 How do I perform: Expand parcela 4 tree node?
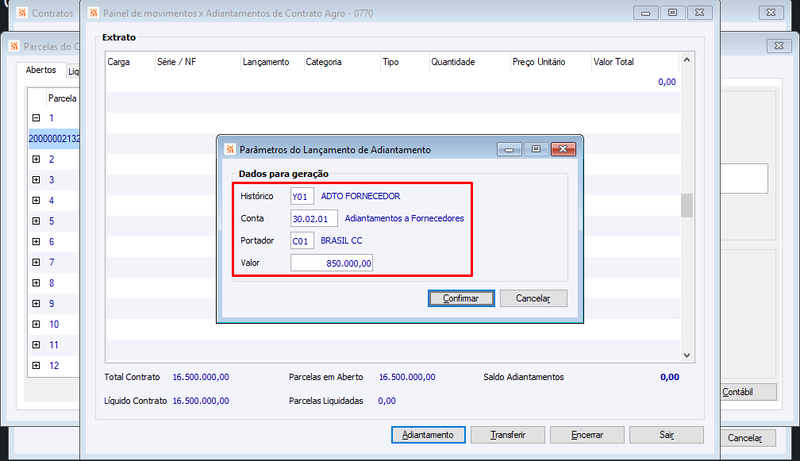(x=36, y=200)
